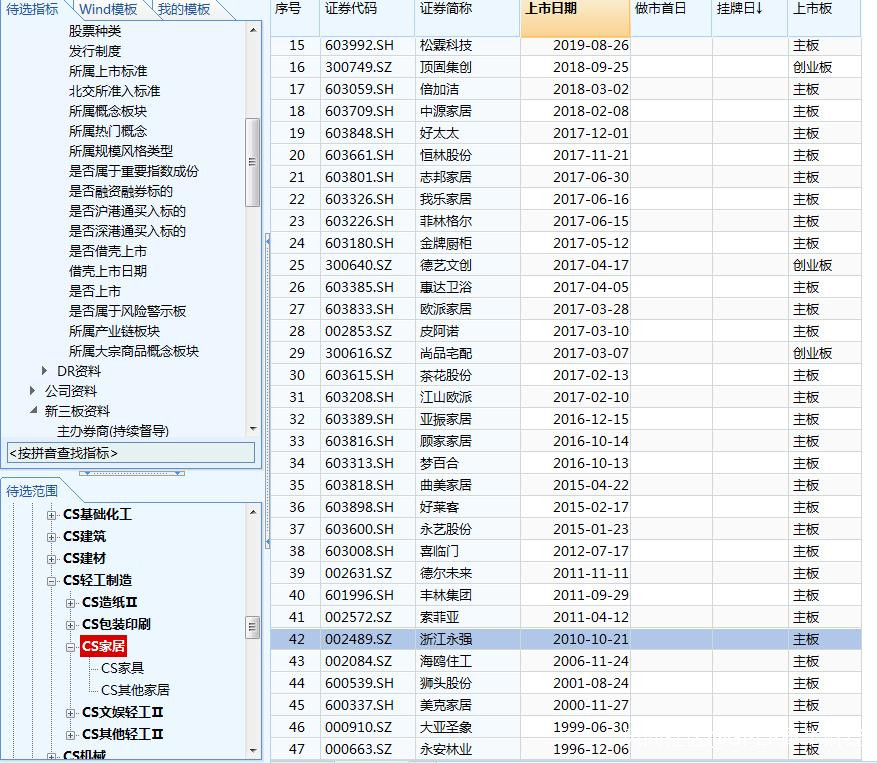Click the 300749.SZ security code cell
The height and width of the screenshot is (763, 877).
pos(367,67)
